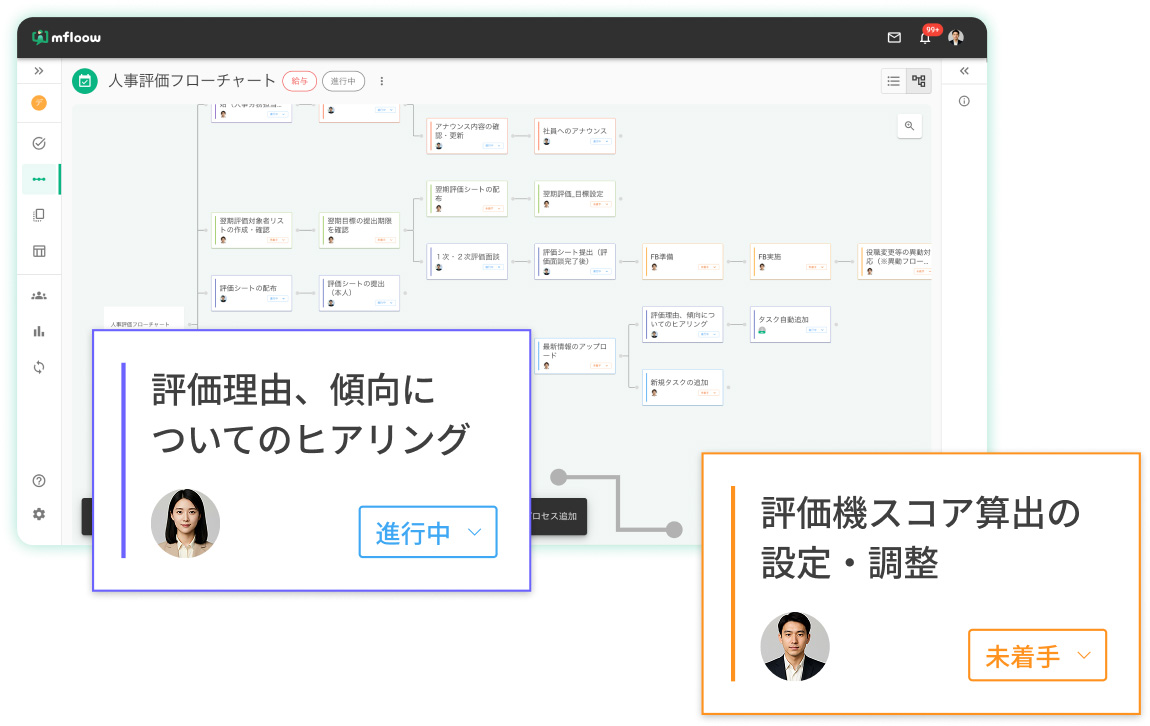This screenshot has width=1150, height=726.
Task: Open the user profile avatar menu
Action: pos(956,37)
